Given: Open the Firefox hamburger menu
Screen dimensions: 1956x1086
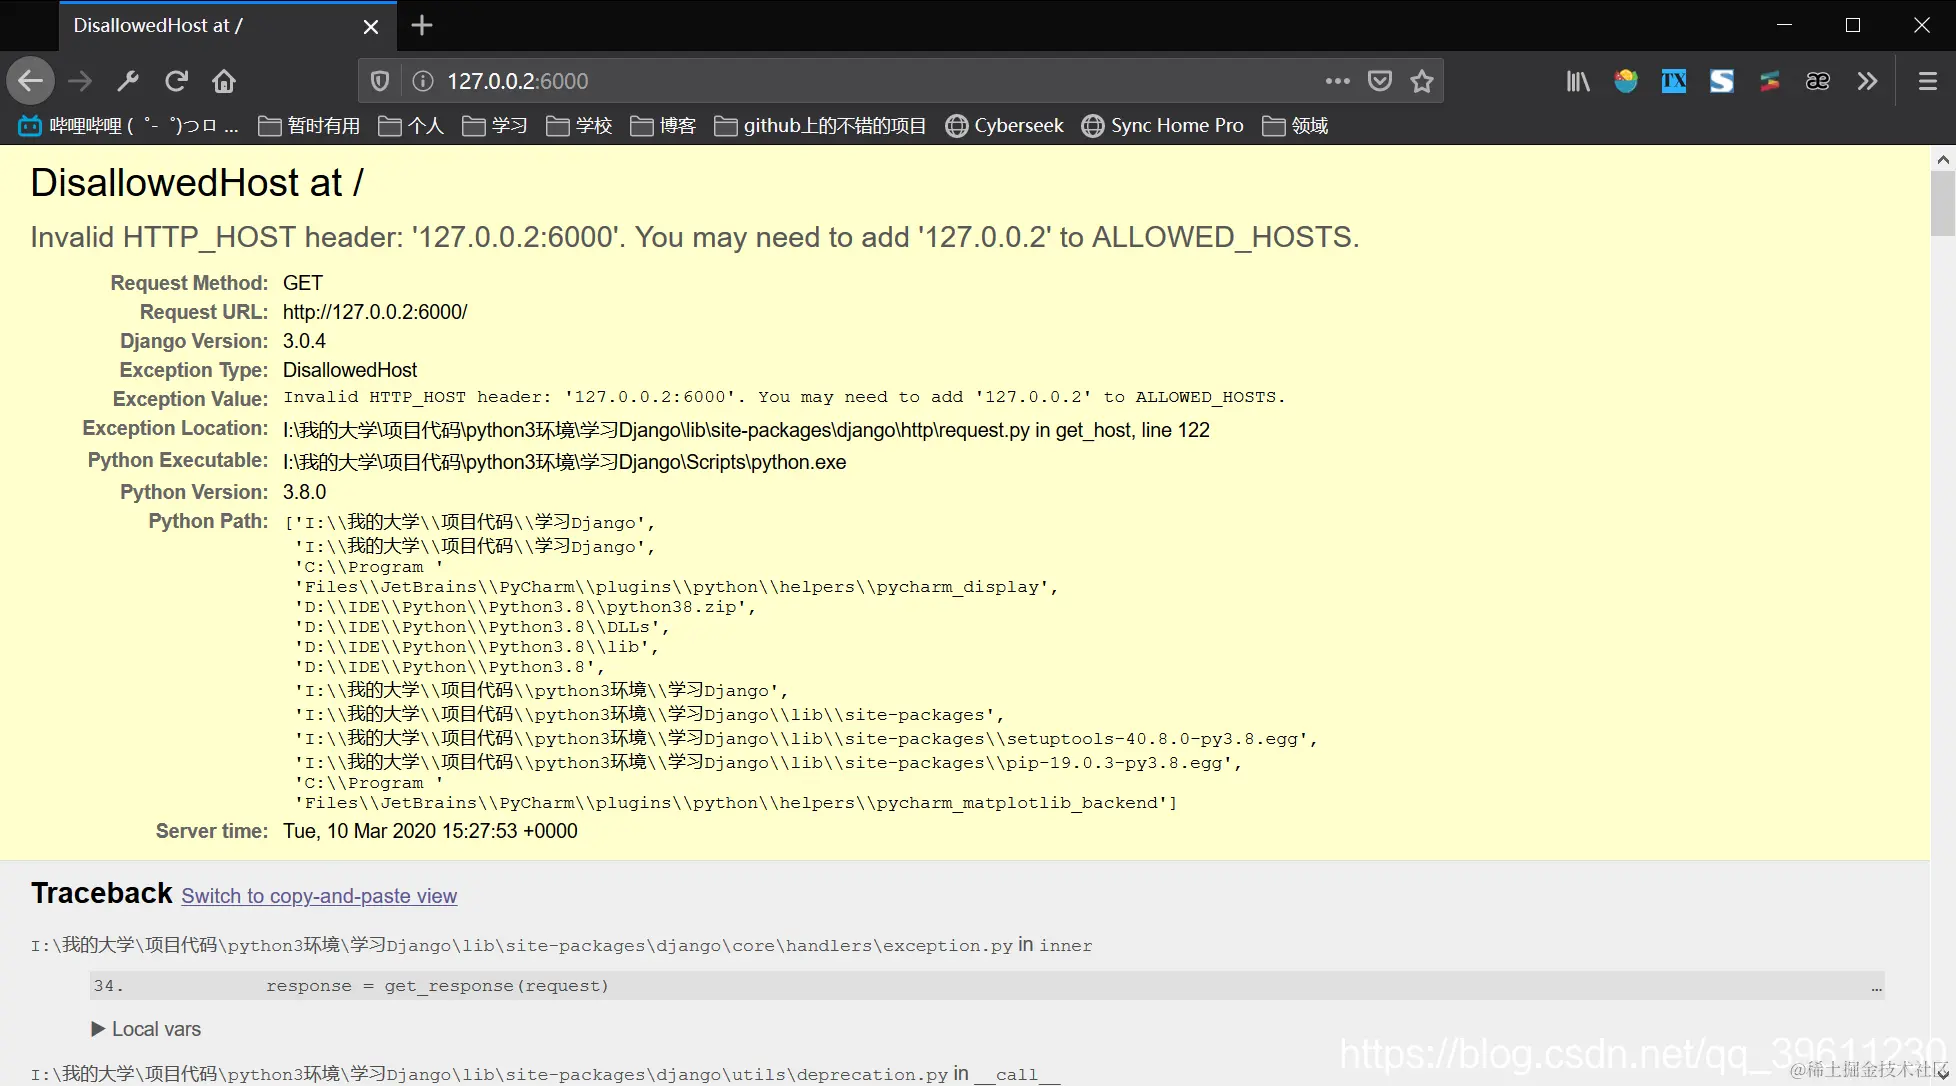Looking at the screenshot, I should [1928, 81].
